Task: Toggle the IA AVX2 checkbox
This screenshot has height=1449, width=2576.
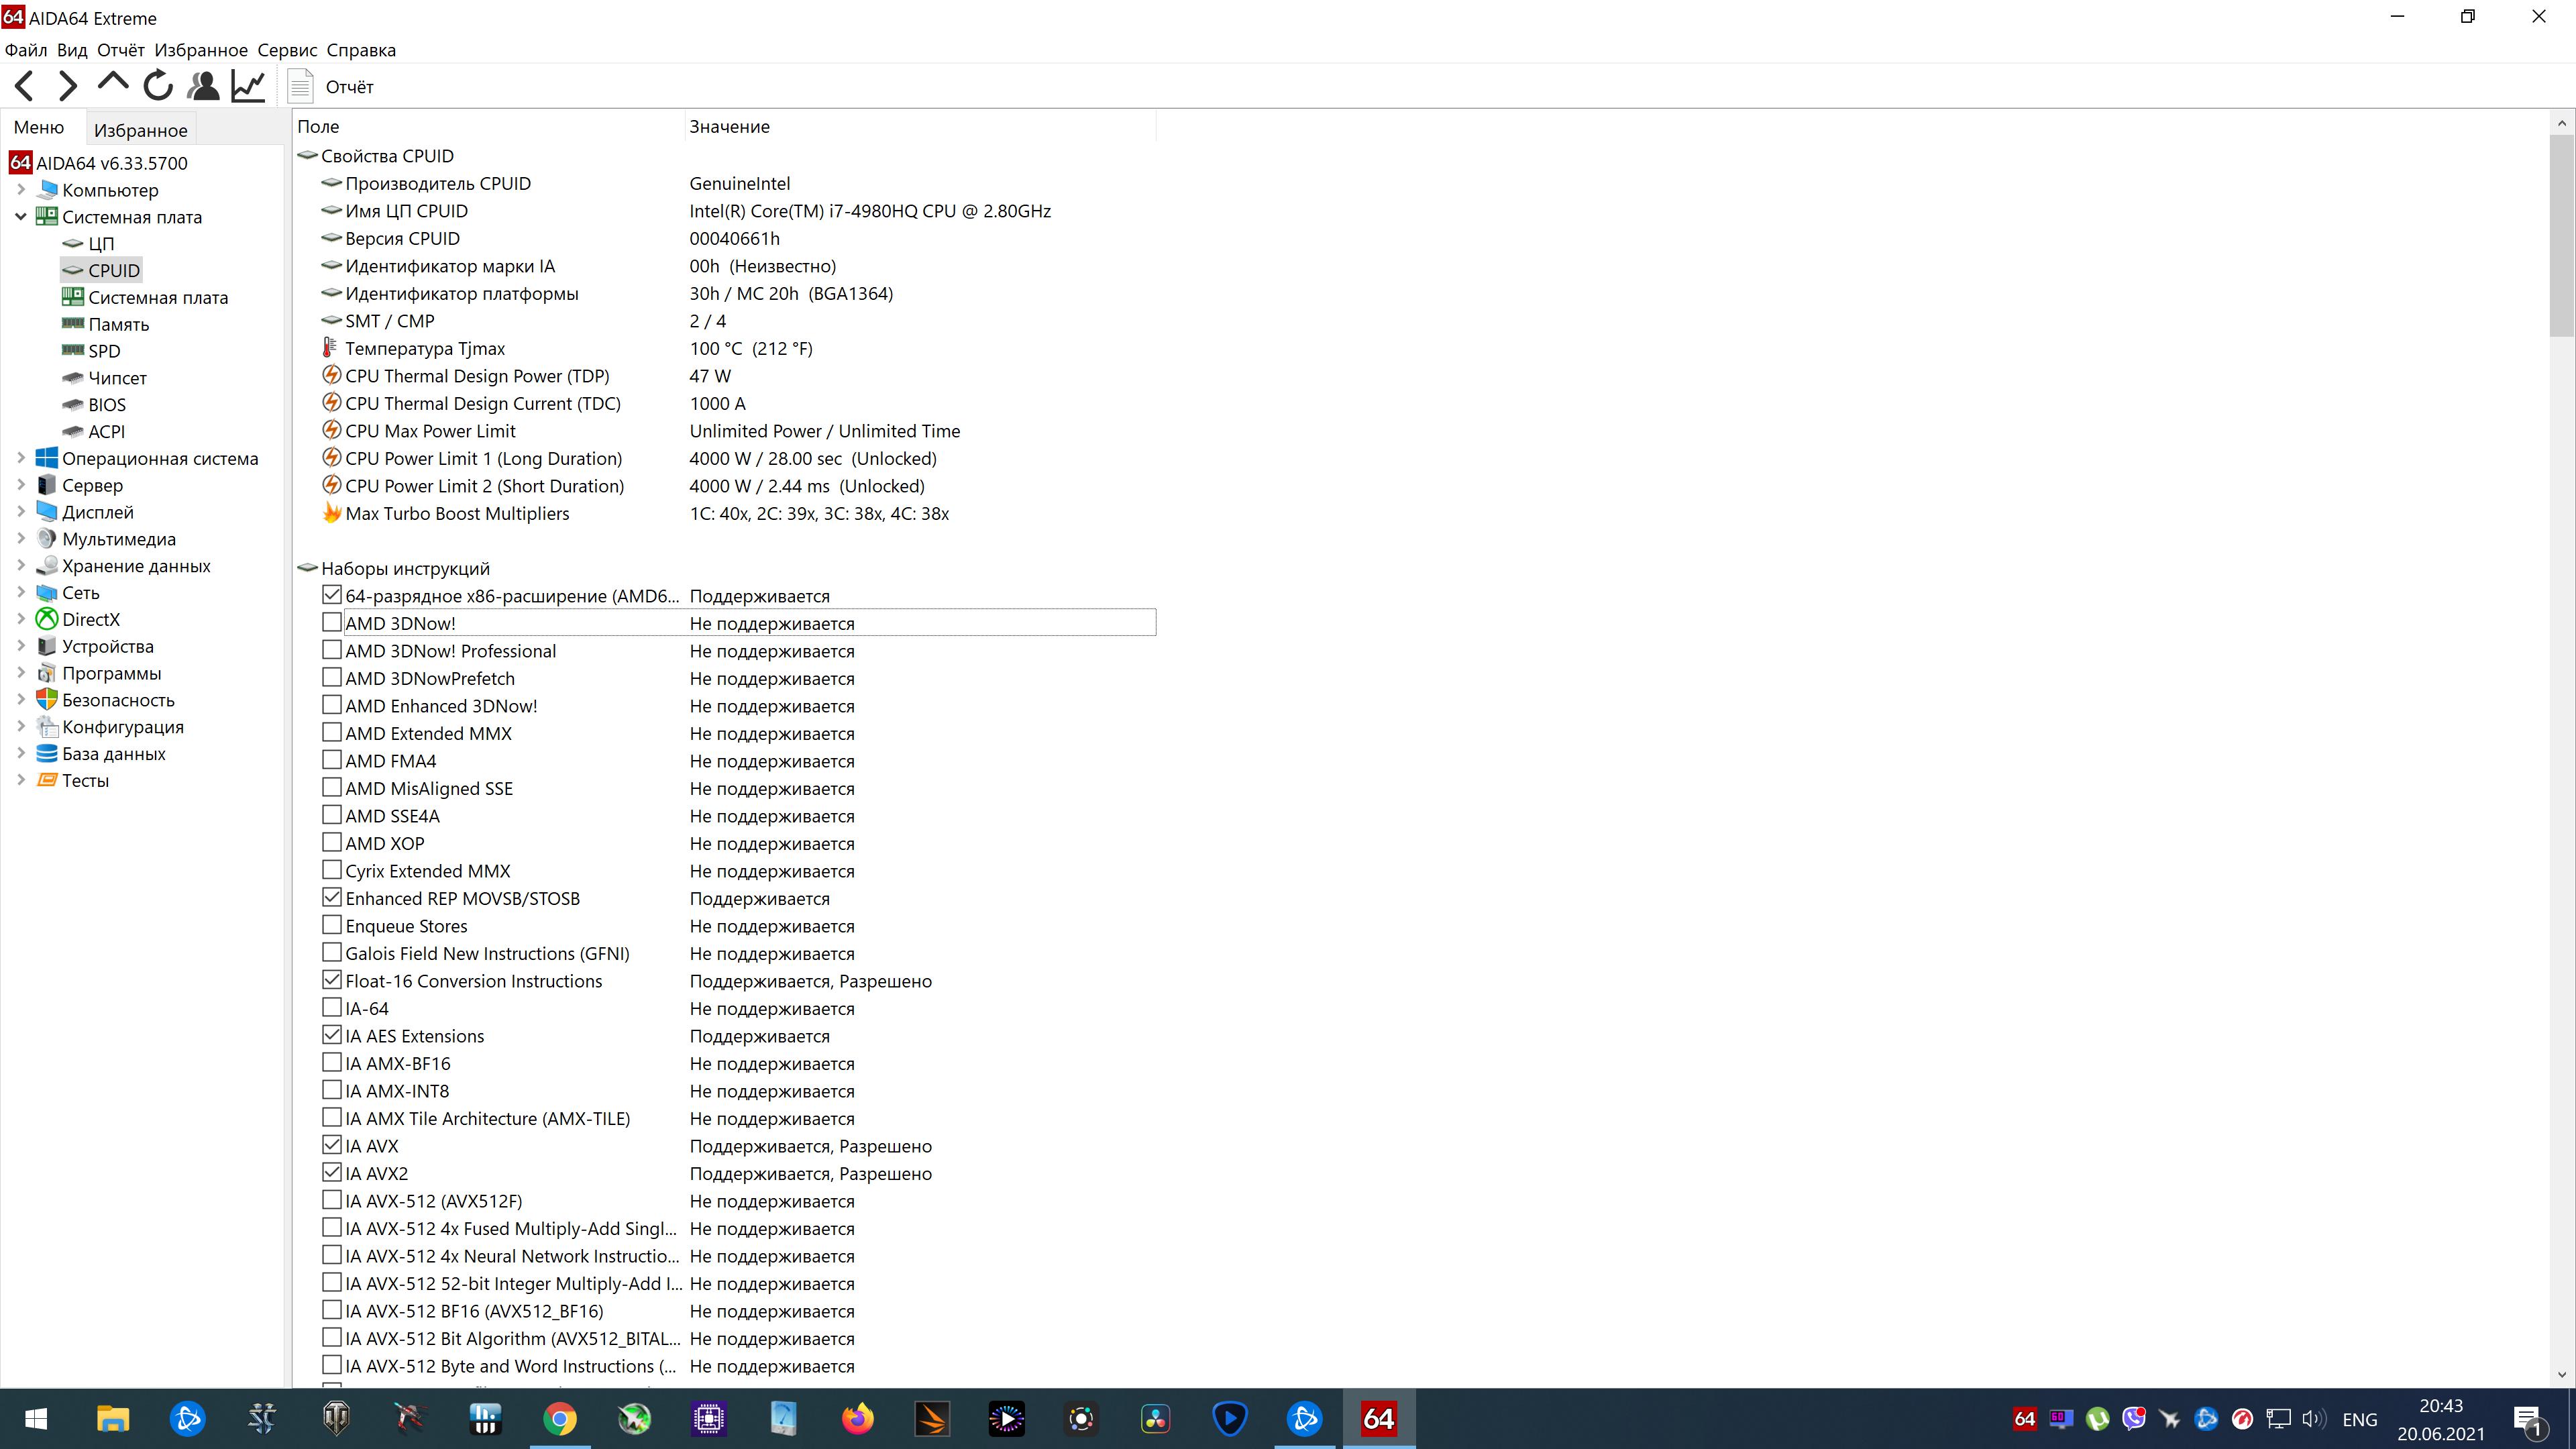Action: coord(332,1172)
